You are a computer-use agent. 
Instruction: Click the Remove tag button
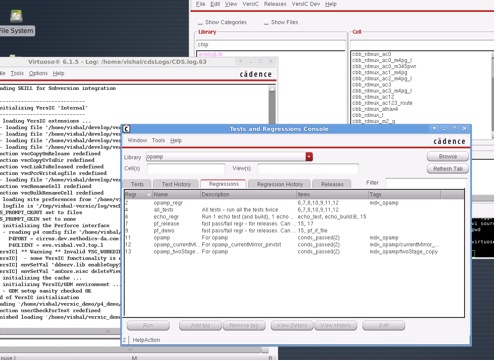[x=244, y=325]
